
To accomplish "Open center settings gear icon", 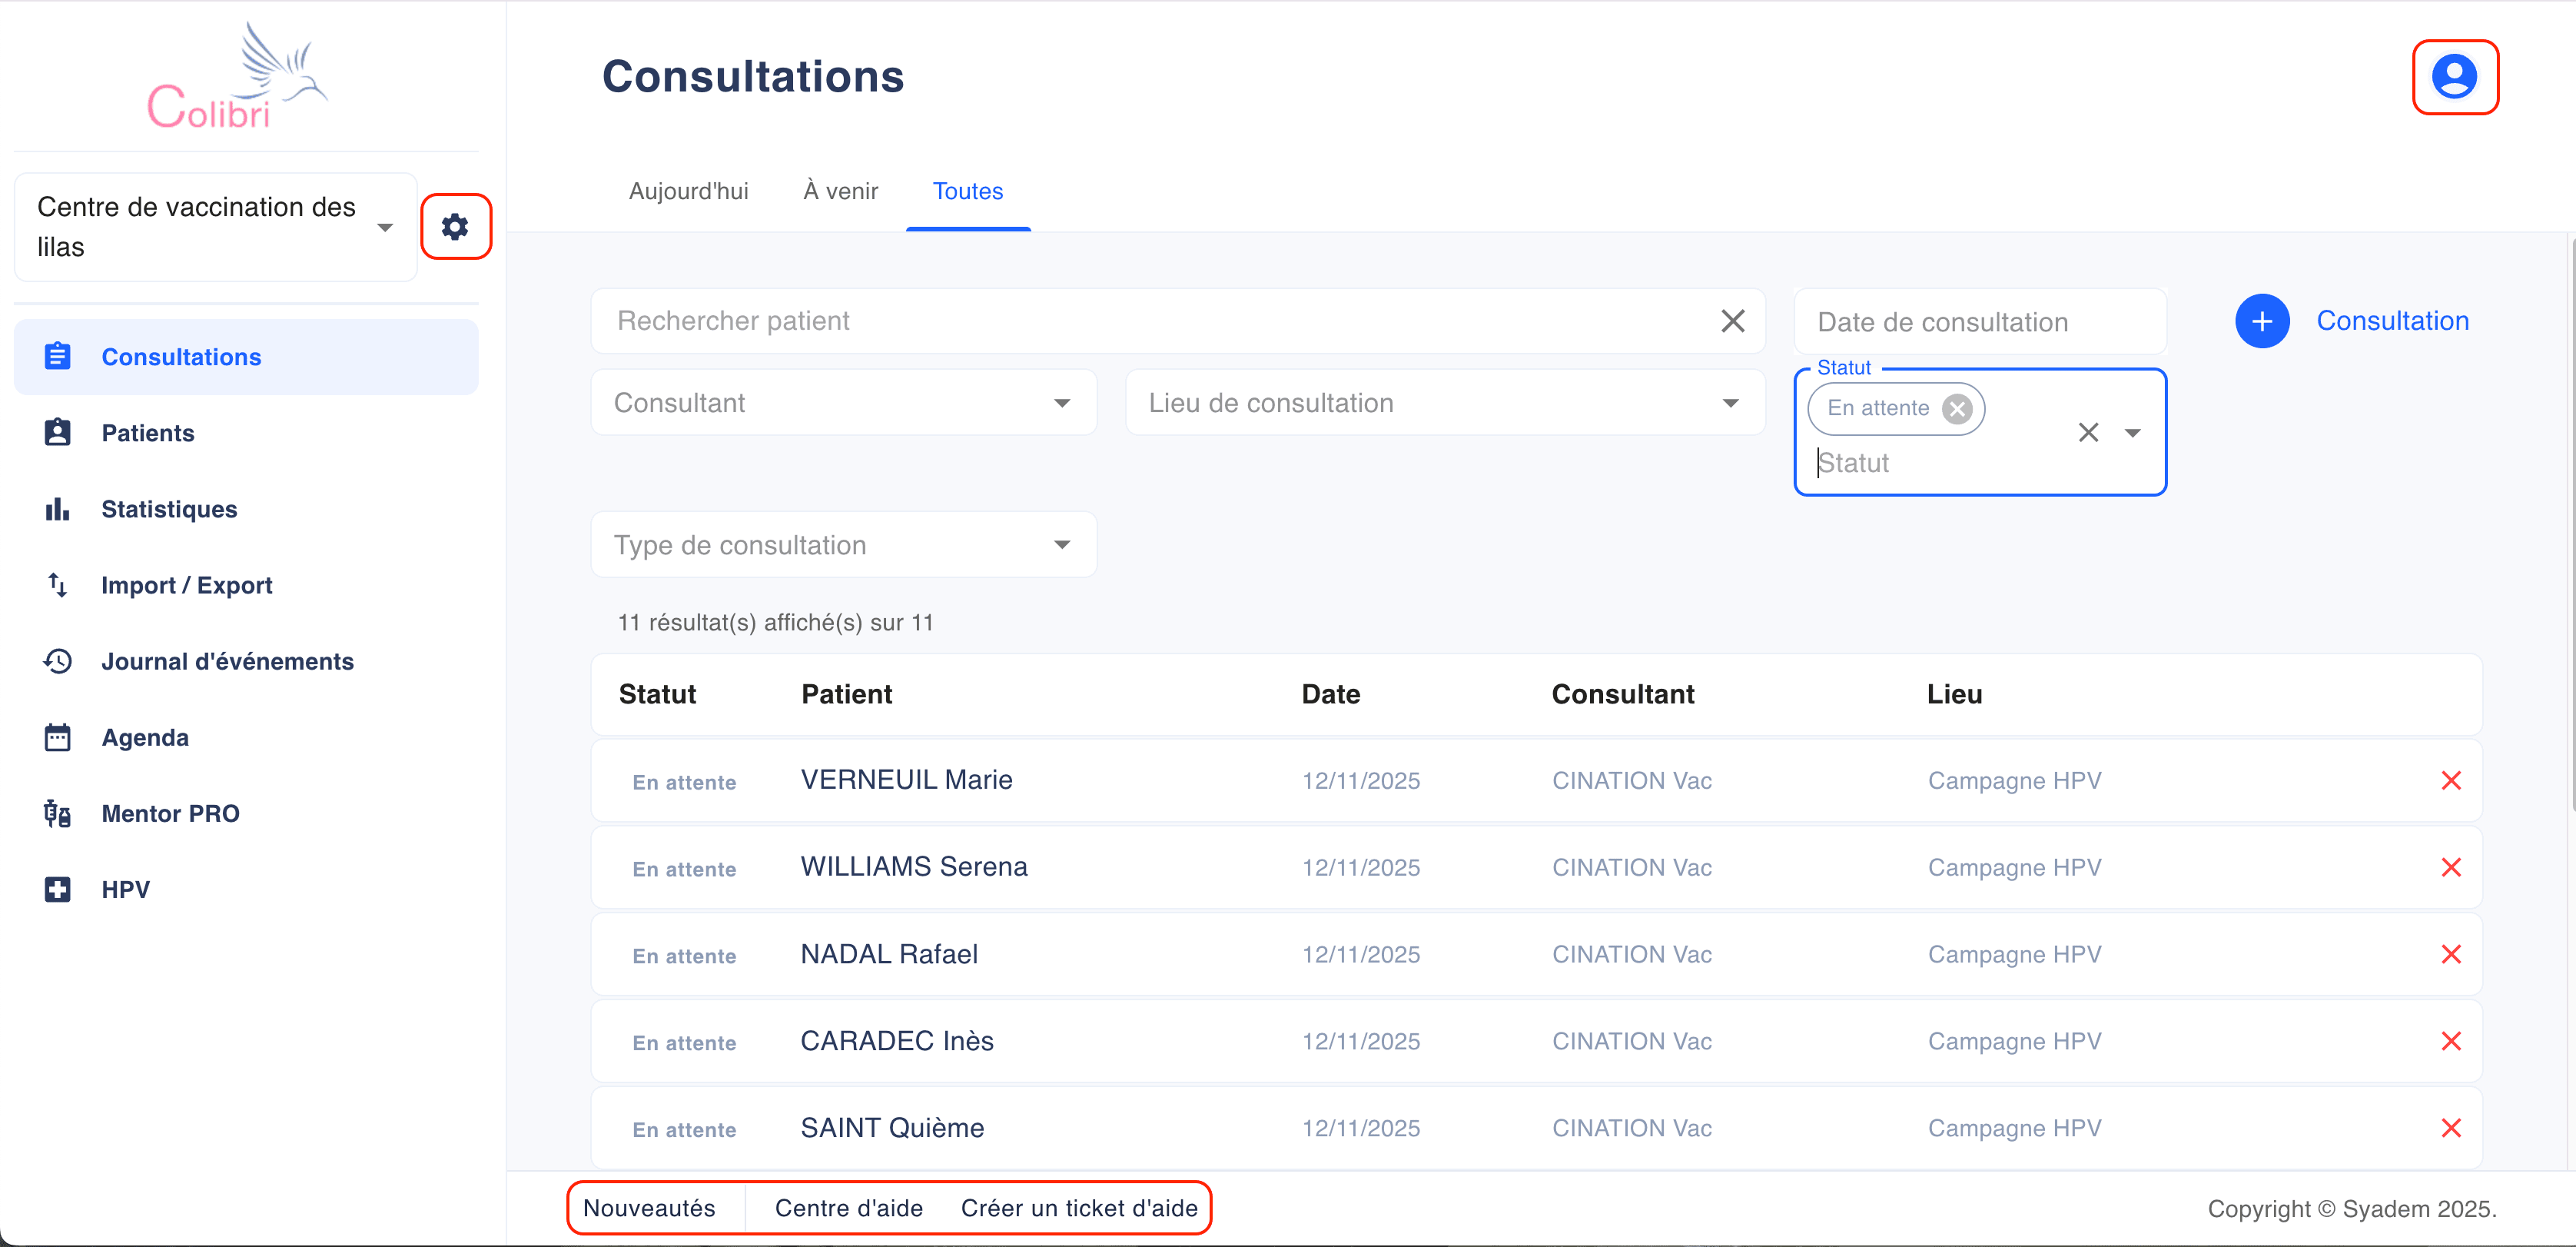I will (x=455, y=227).
